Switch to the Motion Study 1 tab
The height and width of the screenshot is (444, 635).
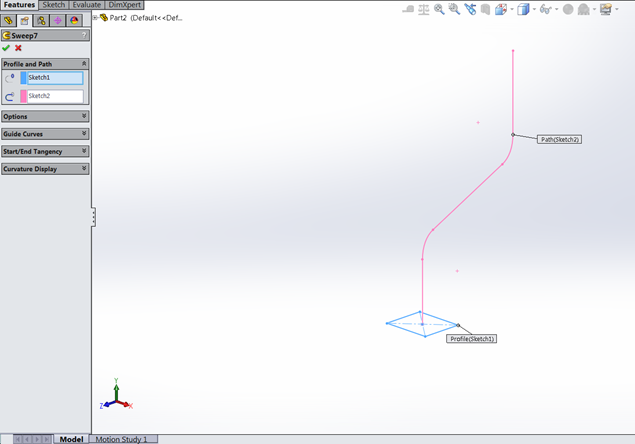(123, 439)
